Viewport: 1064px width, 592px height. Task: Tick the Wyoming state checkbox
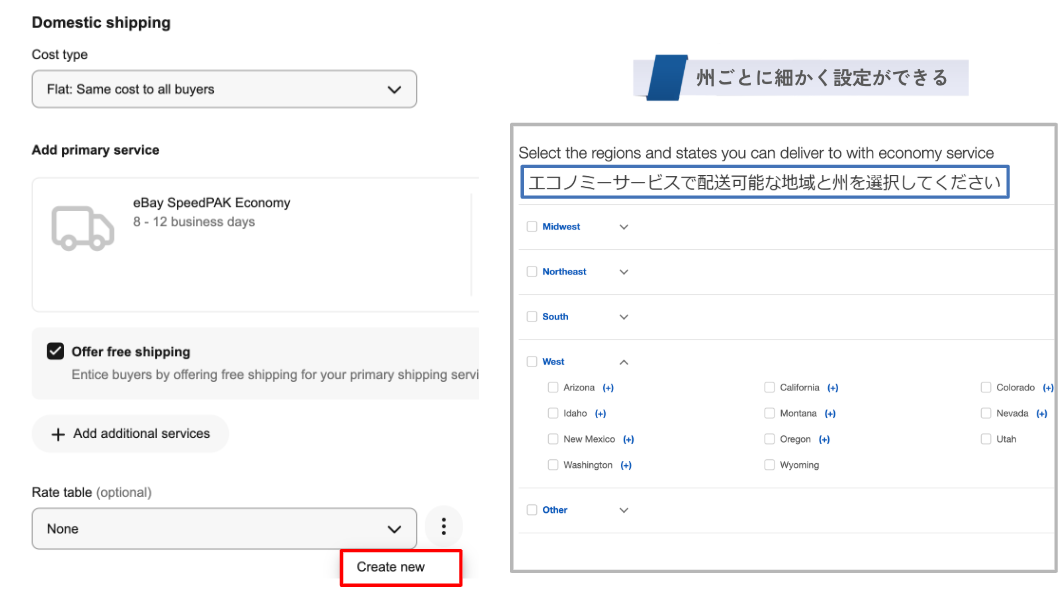pyautogui.click(x=769, y=465)
